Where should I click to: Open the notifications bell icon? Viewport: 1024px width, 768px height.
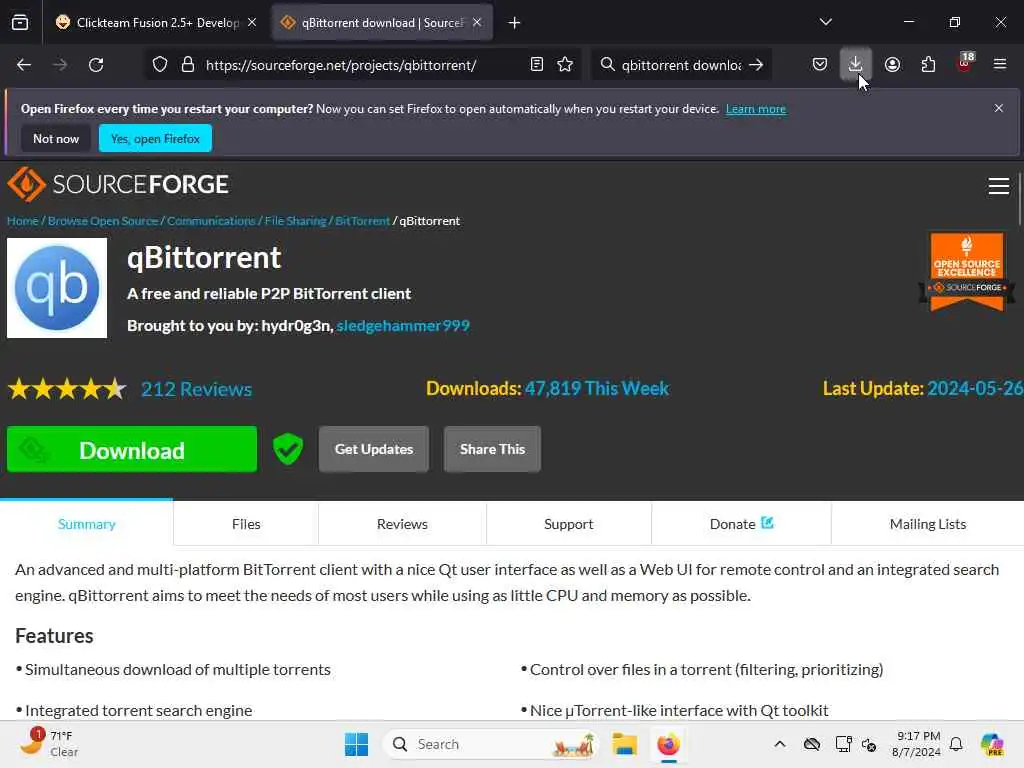957,744
